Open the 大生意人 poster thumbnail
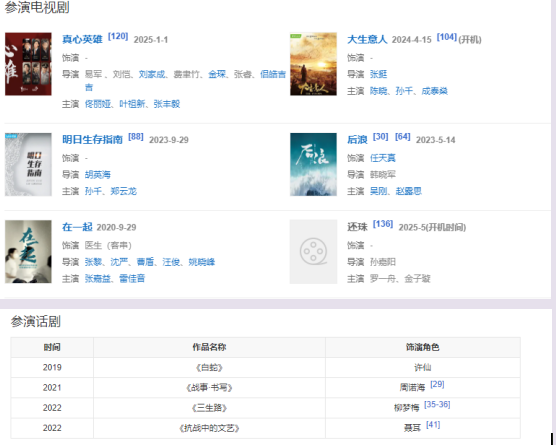 (x=313, y=64)
